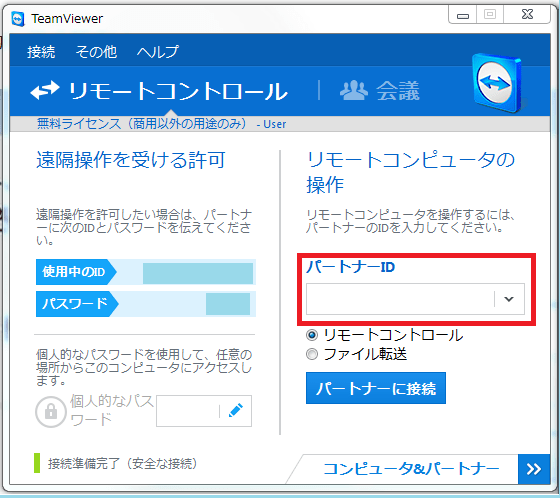Select the リモートコントロール radio button
Image resolution: width=560 pixels, height=498 pixels.
pos(312,335)
